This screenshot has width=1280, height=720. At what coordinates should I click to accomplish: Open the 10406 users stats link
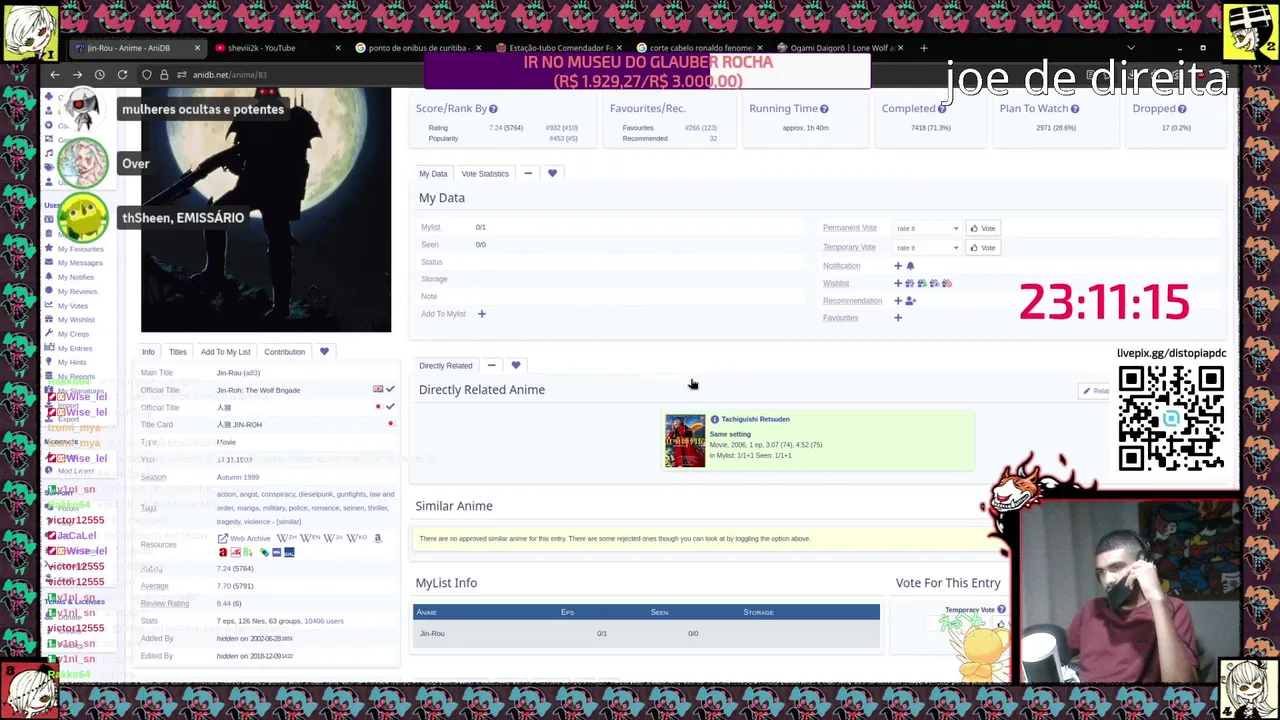pos(324,622)
